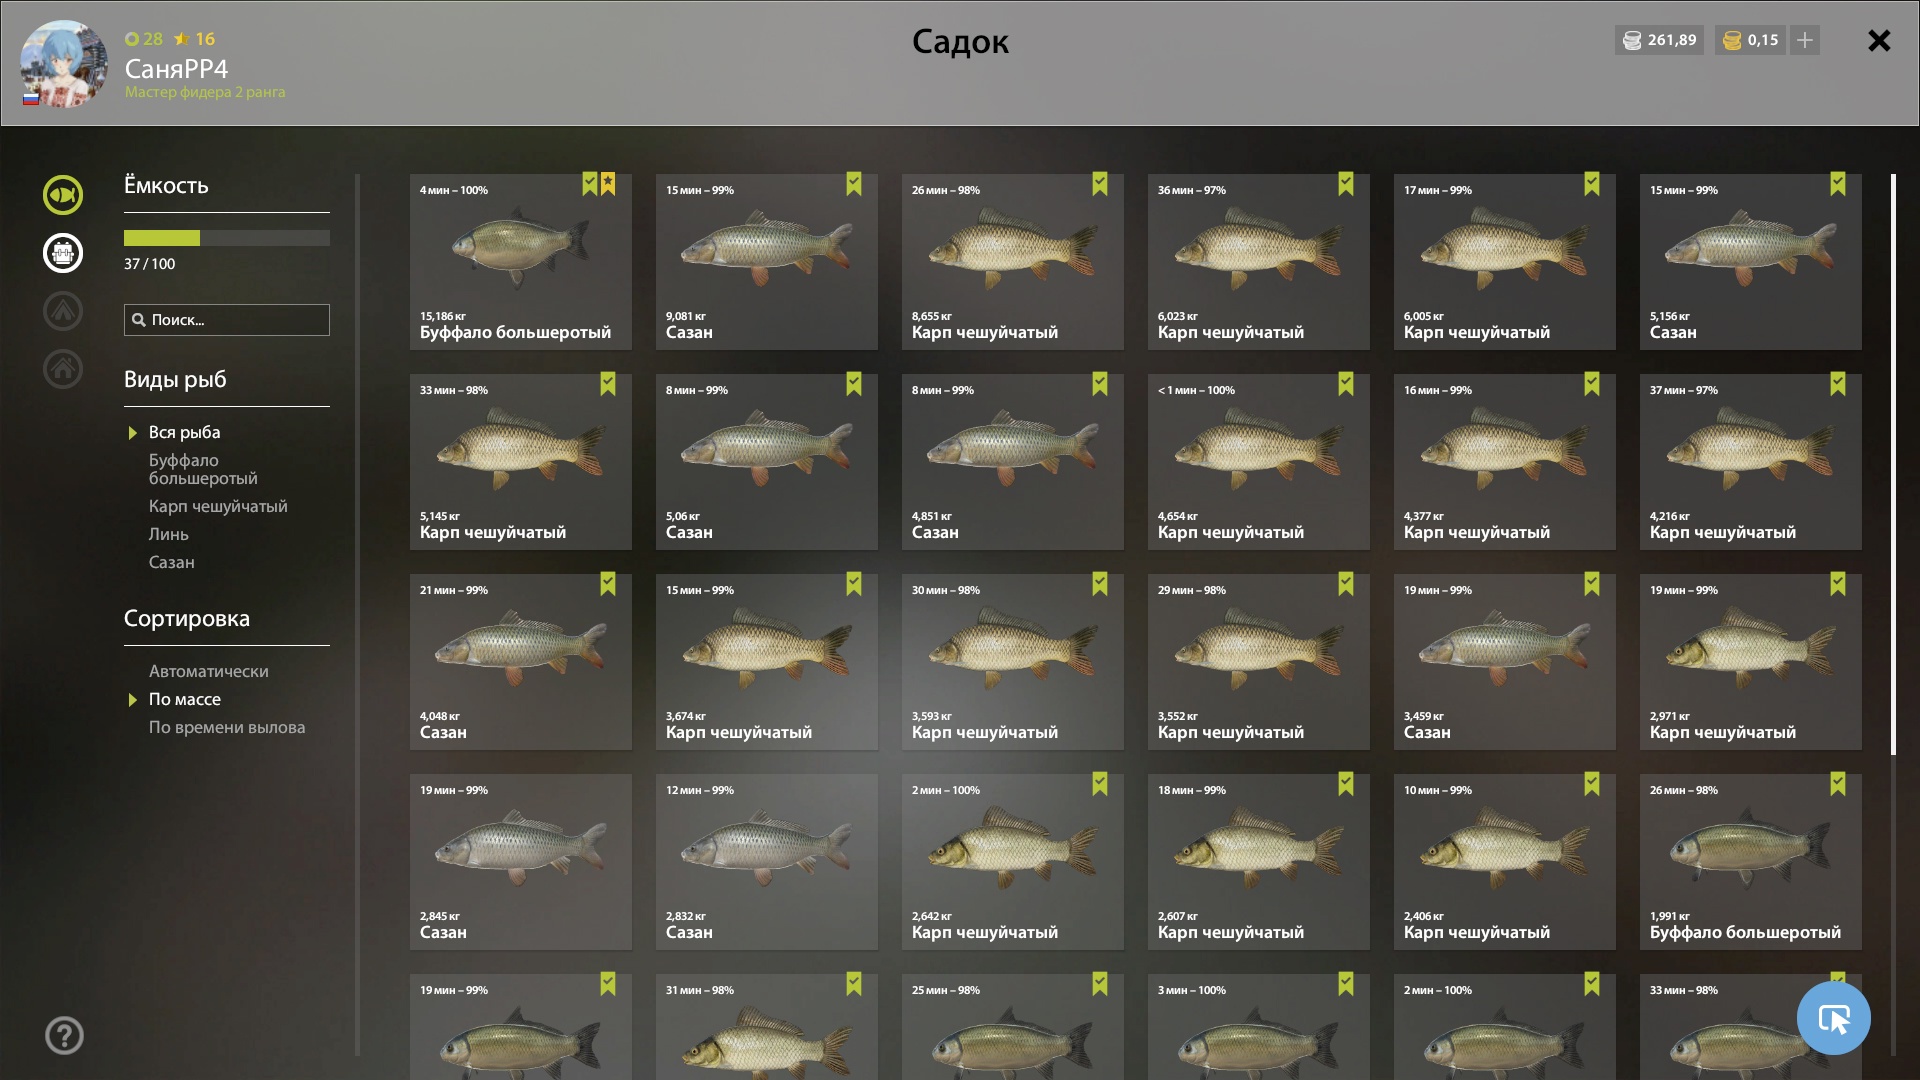This screenshot has width=1920, height=1080.
Task: Filter list by Линь species
Action: point(169,534)
